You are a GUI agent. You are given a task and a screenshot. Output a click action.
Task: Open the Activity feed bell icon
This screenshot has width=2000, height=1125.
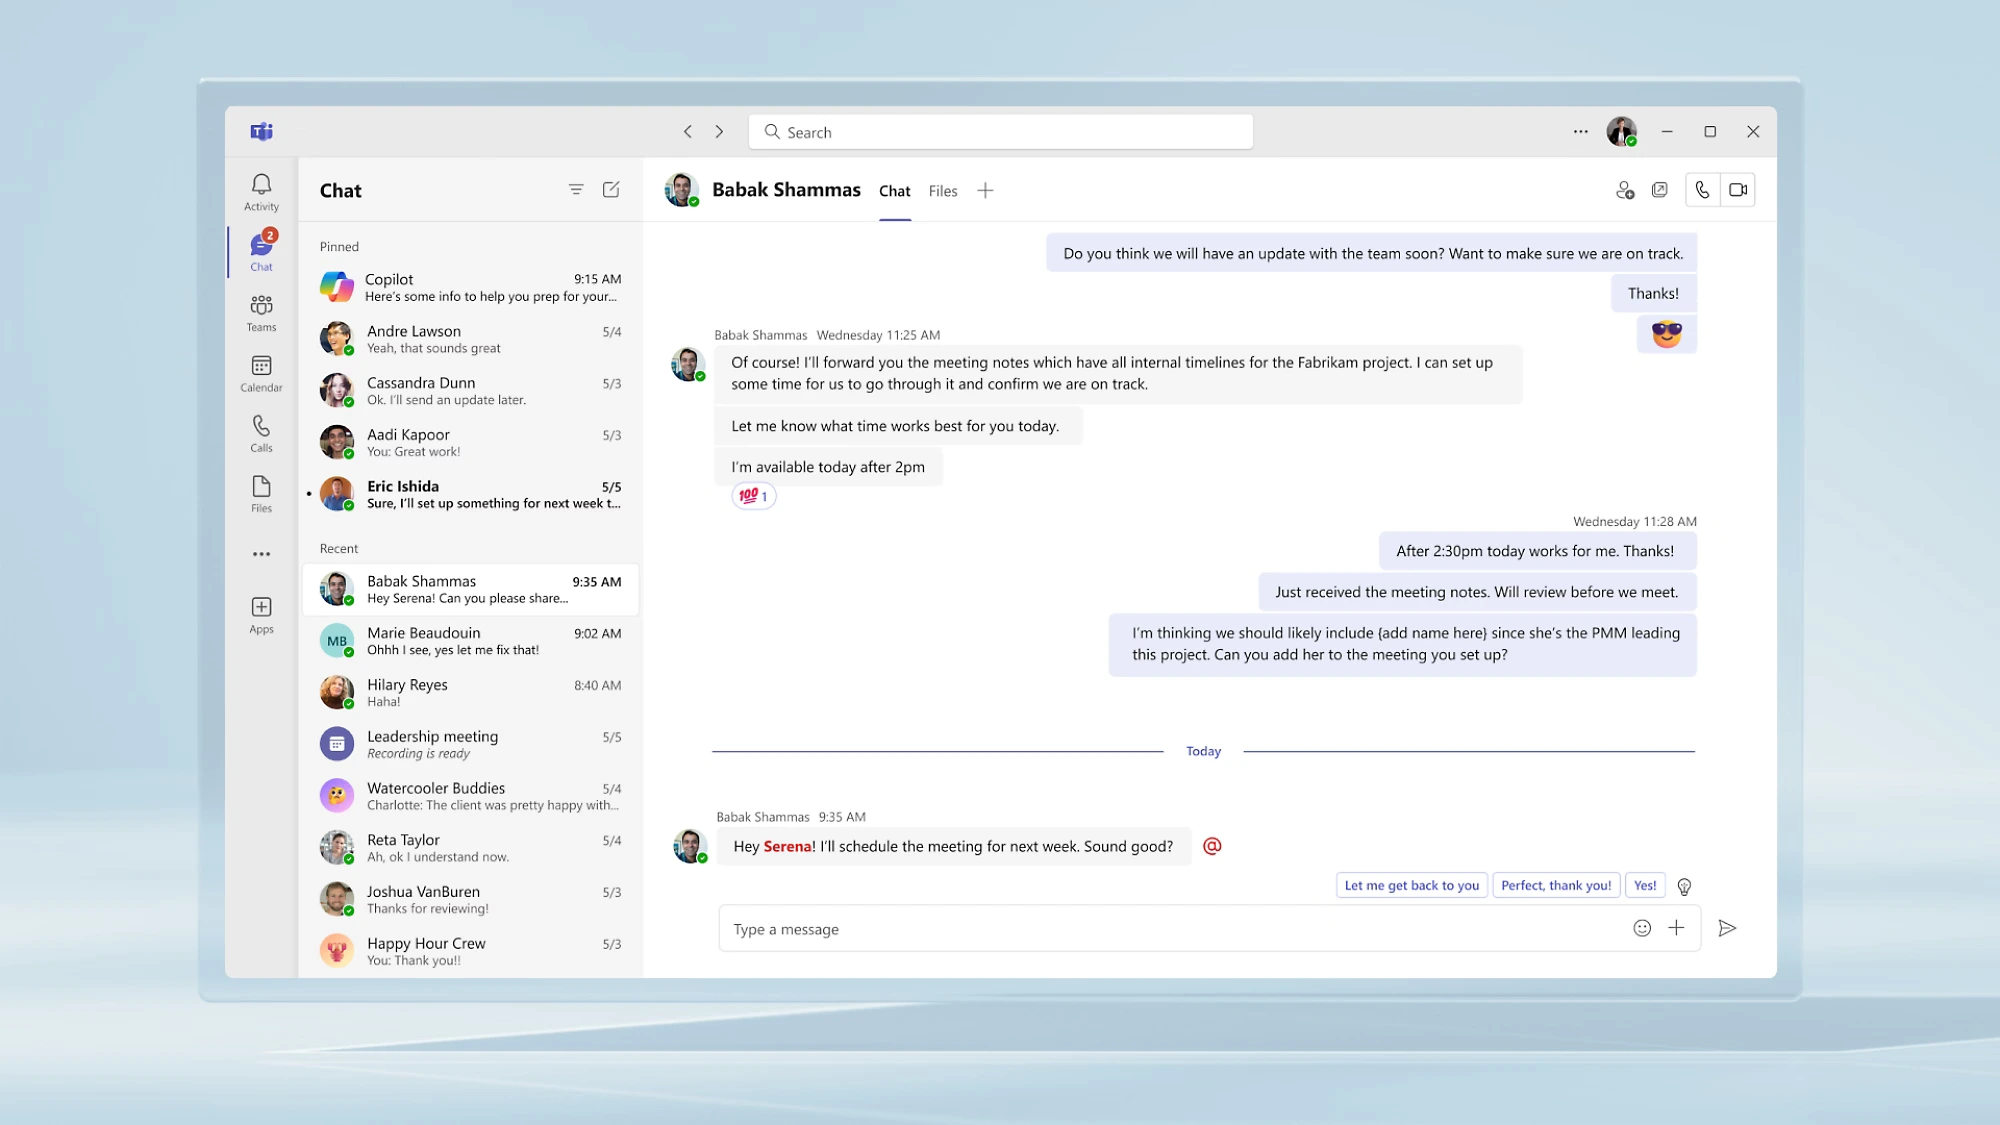tap(261, 191)
